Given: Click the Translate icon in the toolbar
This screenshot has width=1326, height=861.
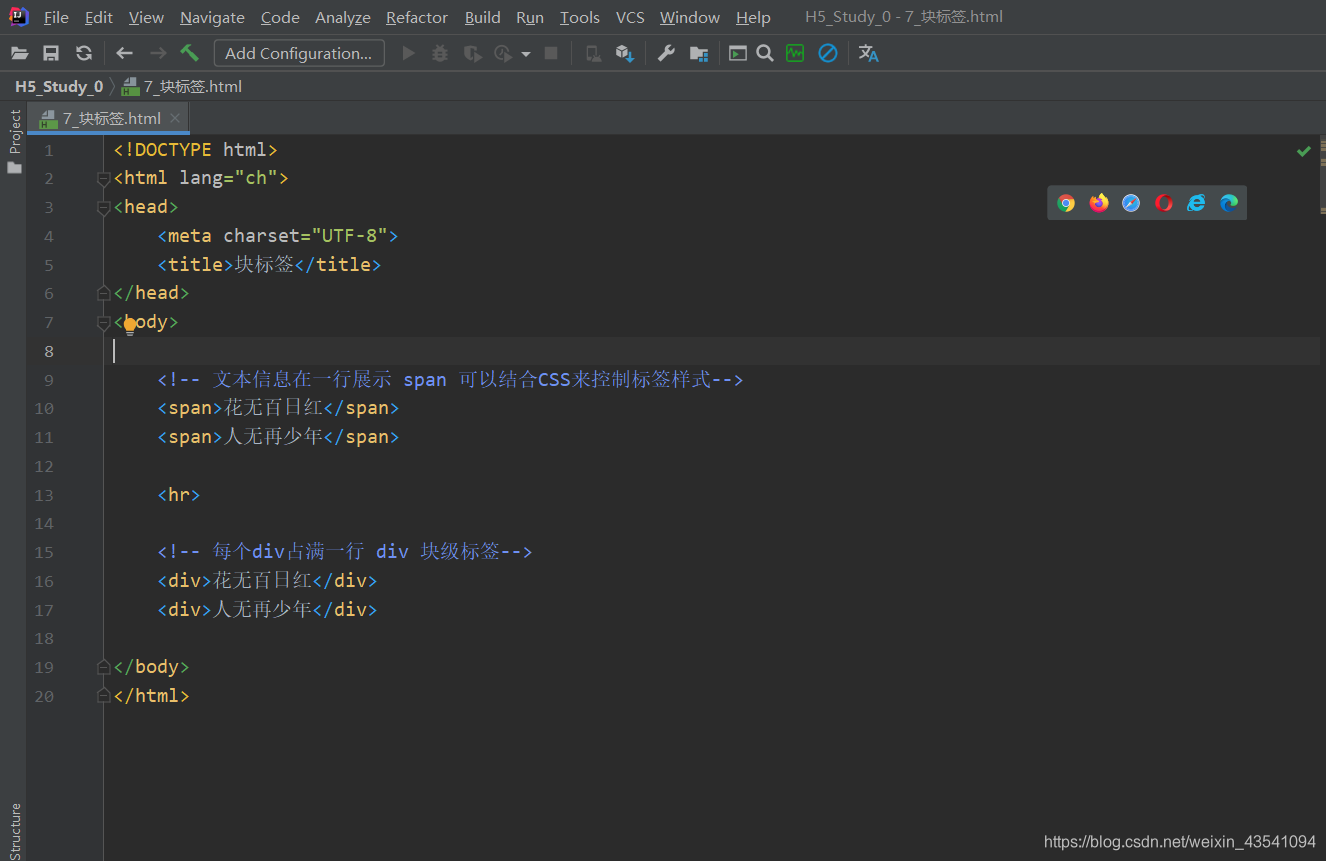Looking at the screenshot, I should (x=868, y=53).
